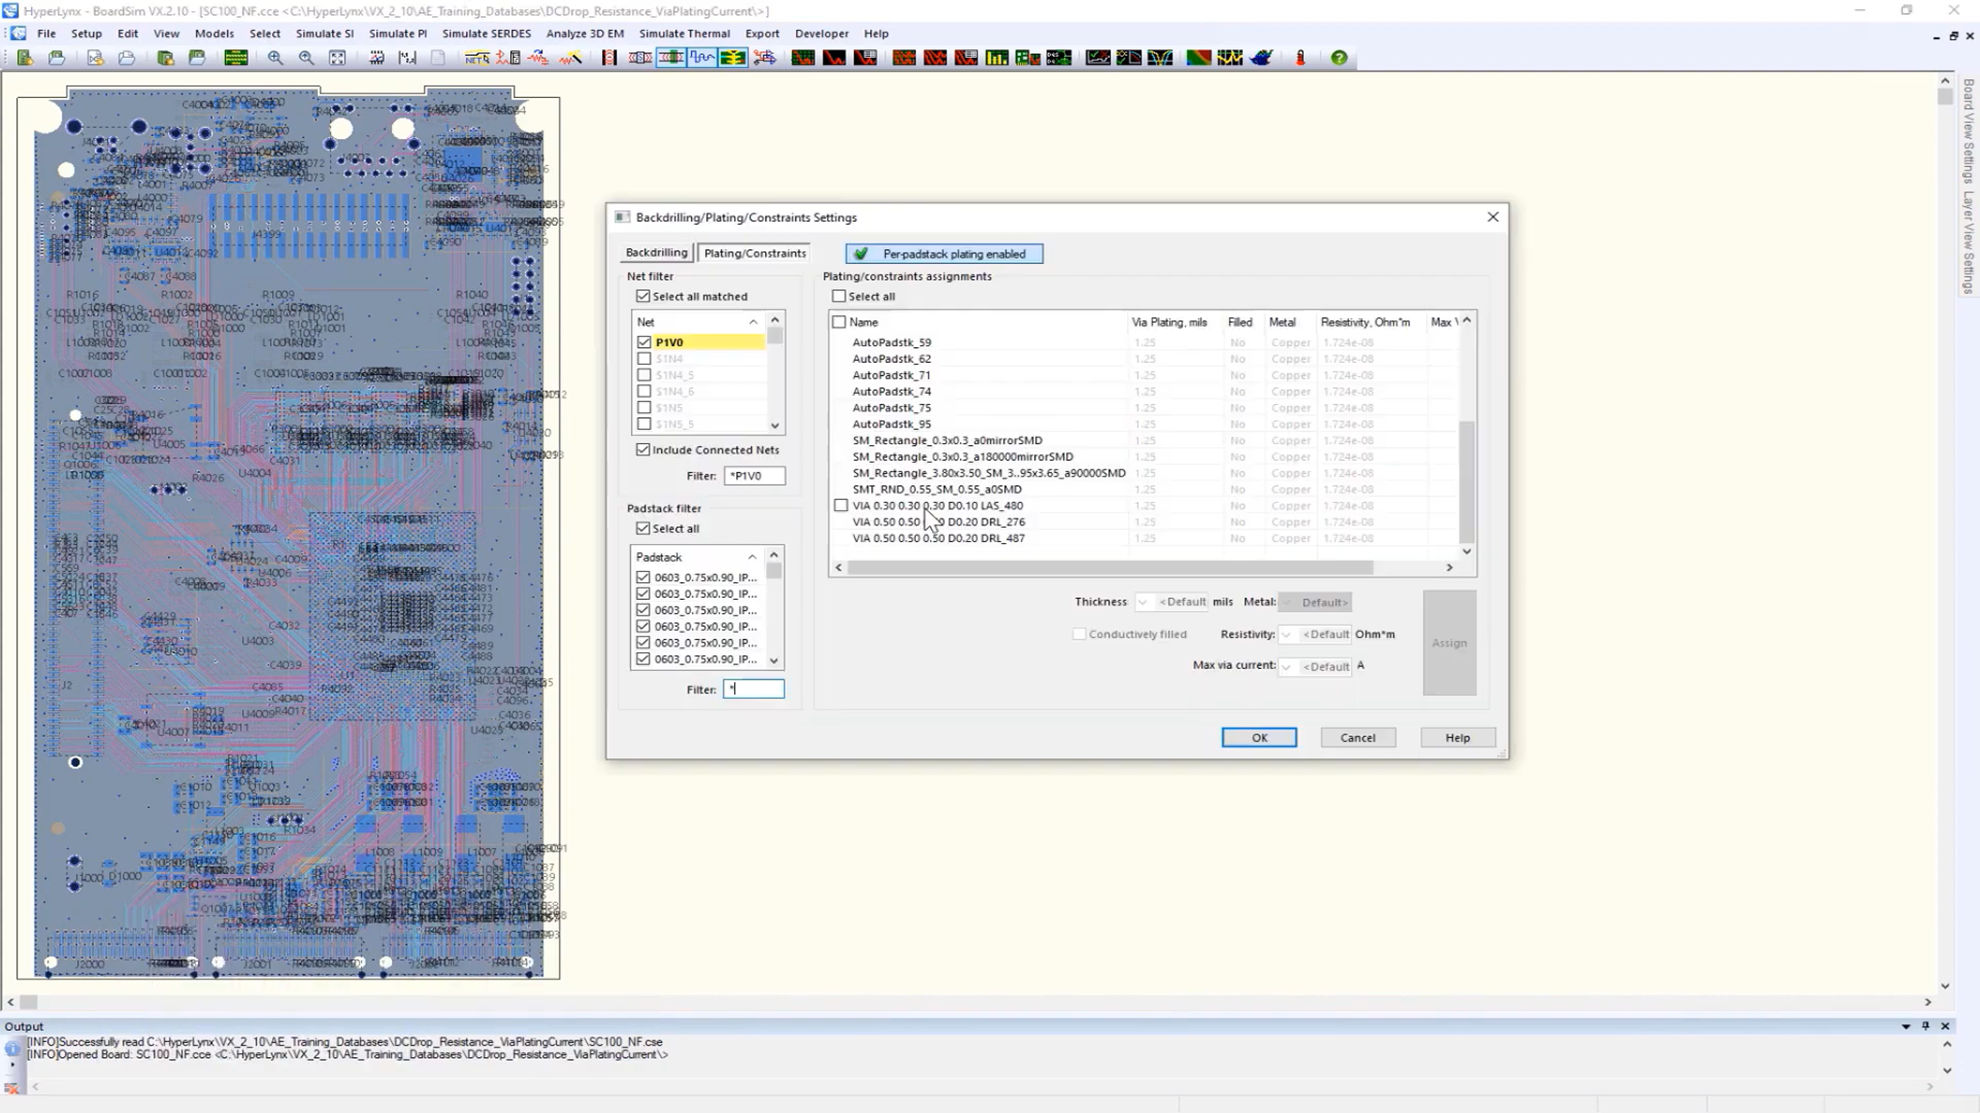Click the Fit to Window arrows icon

pyautogui.click(x=338, y=58)
